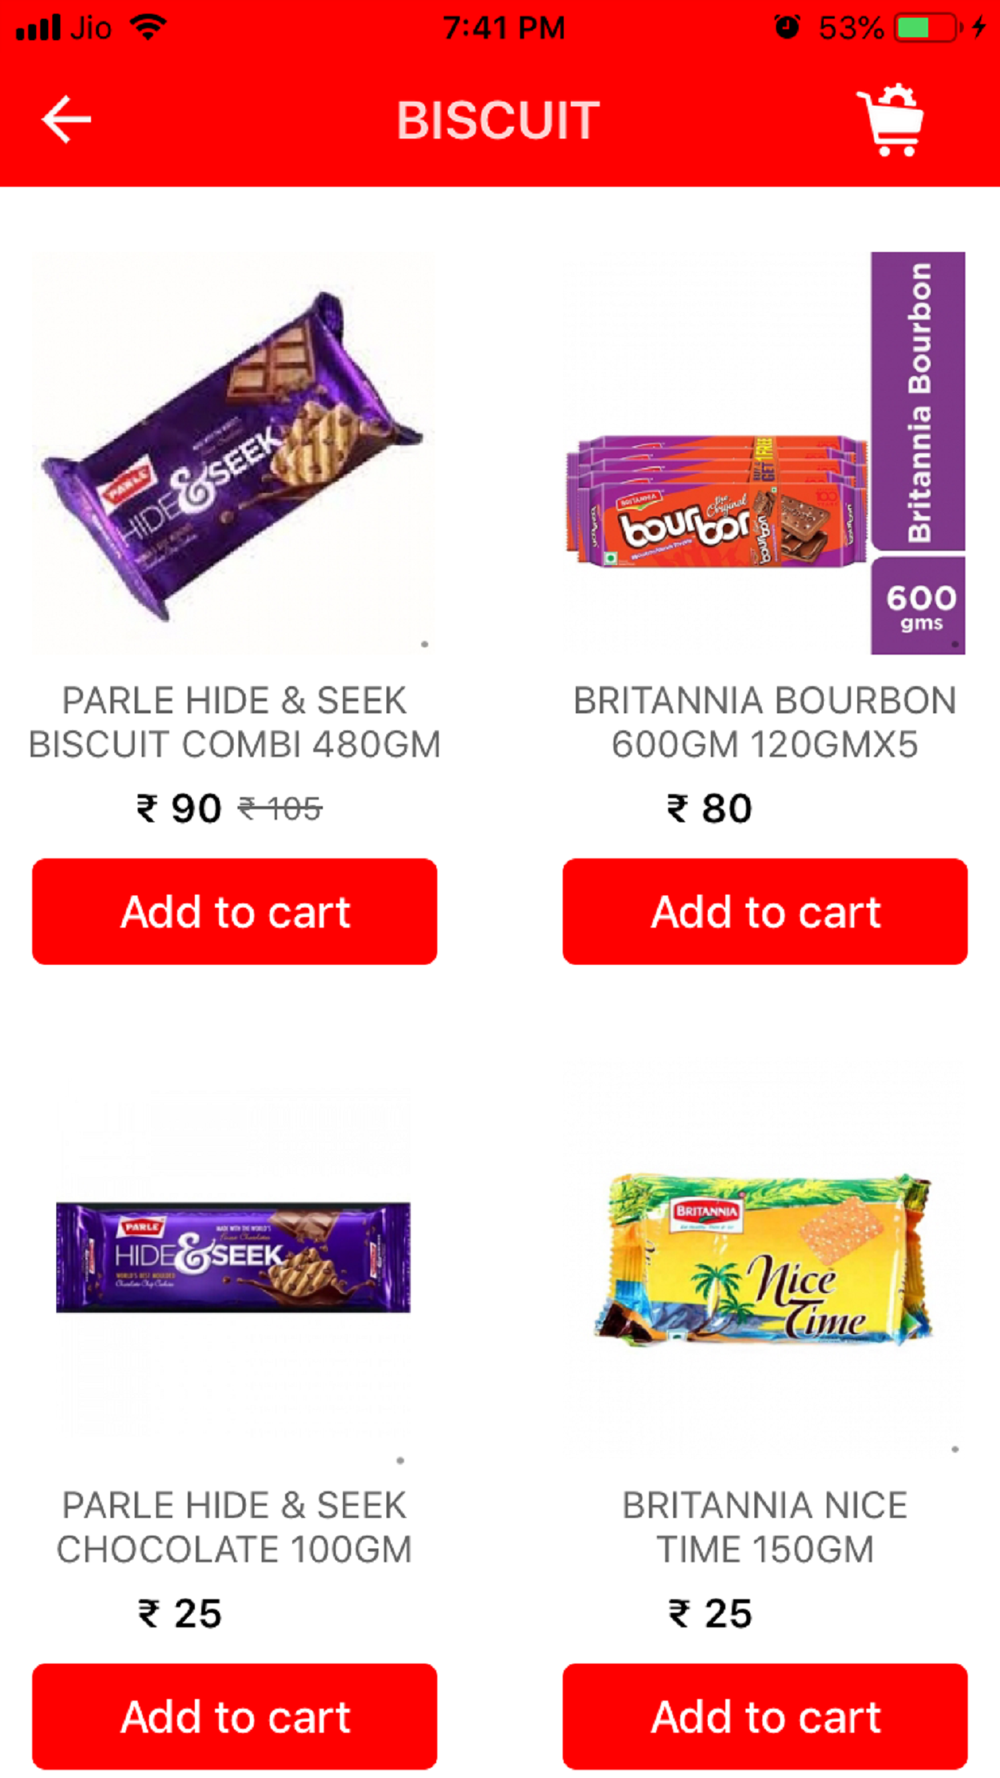1000x1778 pixels.
Task: Select the Britannia Nice Time 150GM title
Action: [765, 1527]
